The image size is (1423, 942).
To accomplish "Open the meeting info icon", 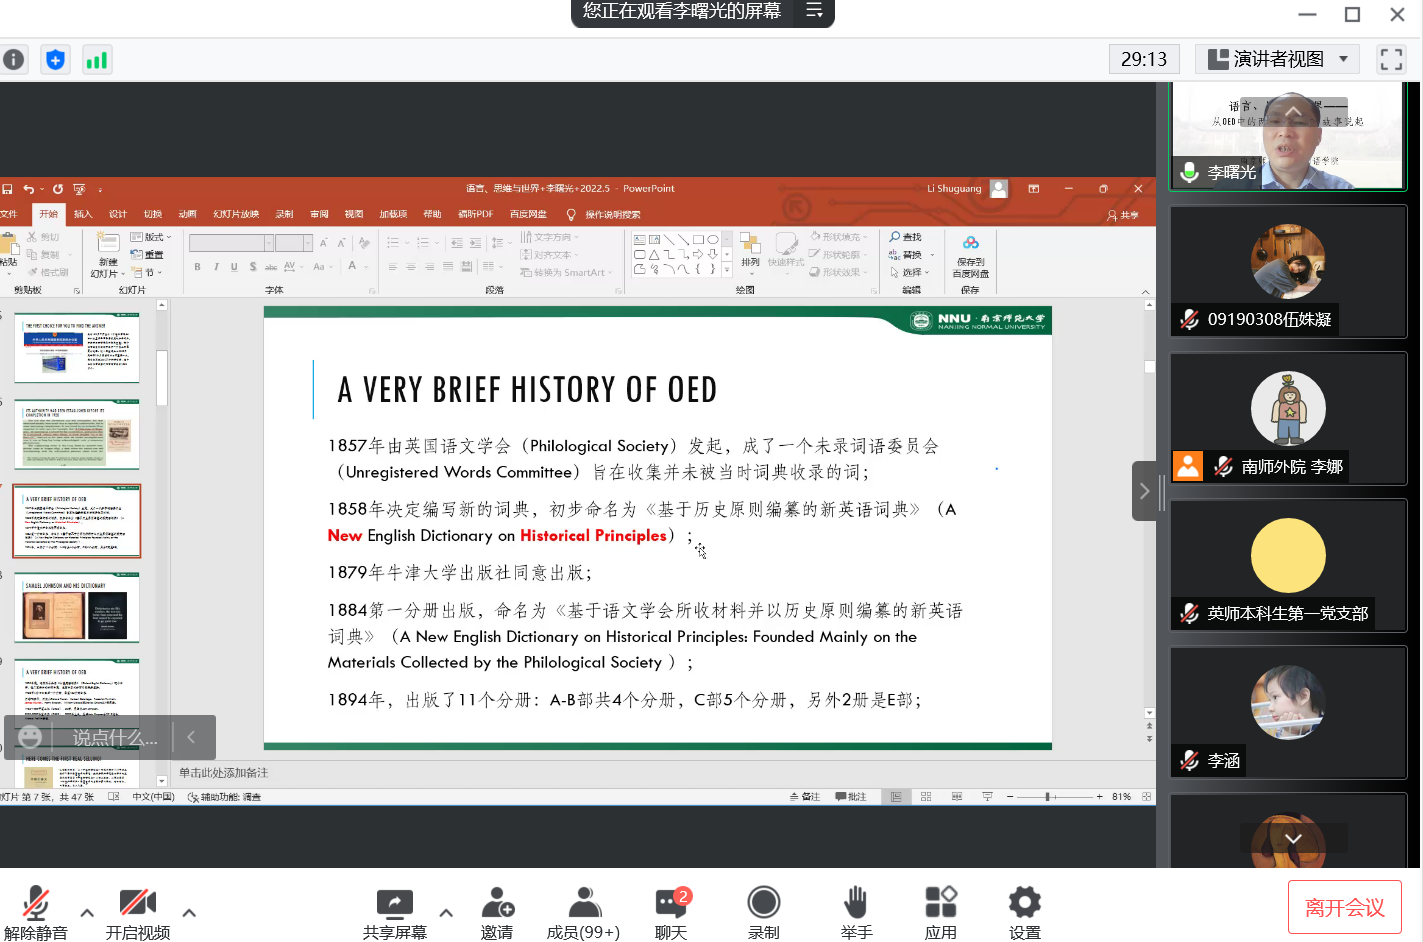I will (x=13, y=60).
